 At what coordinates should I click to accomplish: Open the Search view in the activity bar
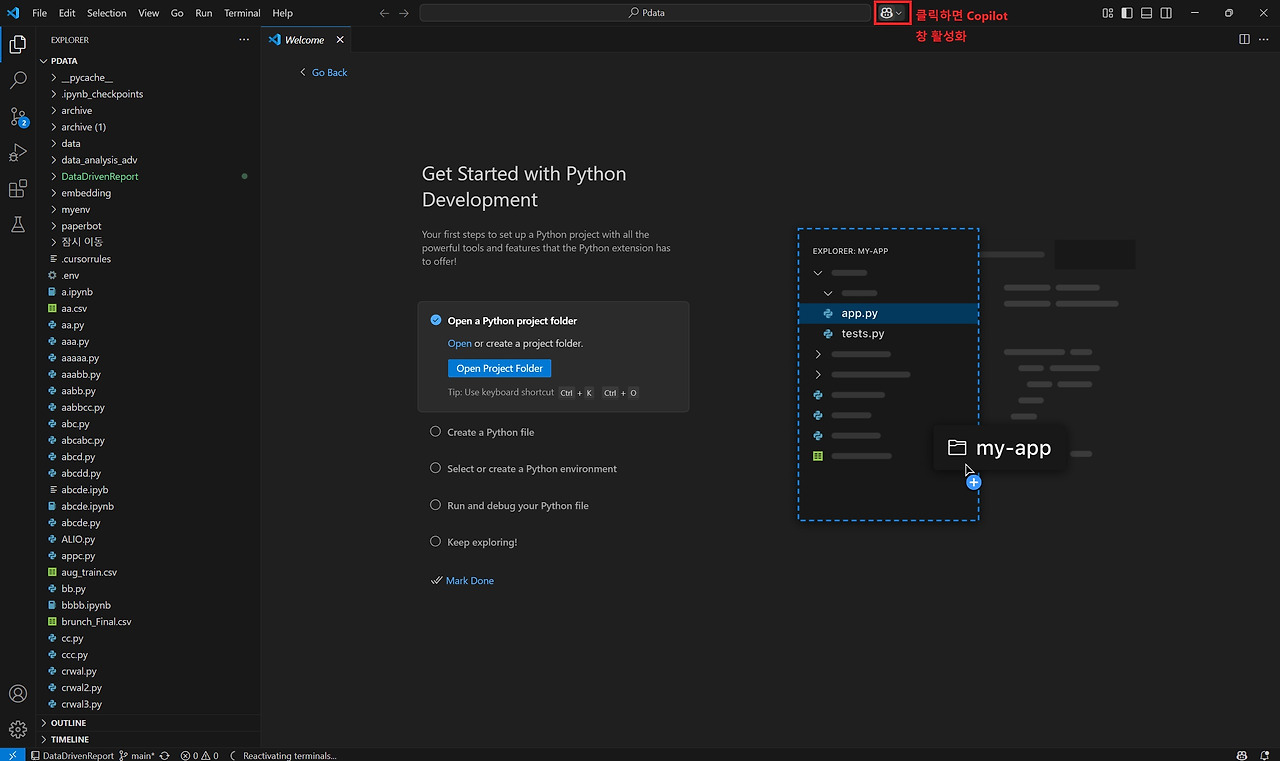(17, 80)
